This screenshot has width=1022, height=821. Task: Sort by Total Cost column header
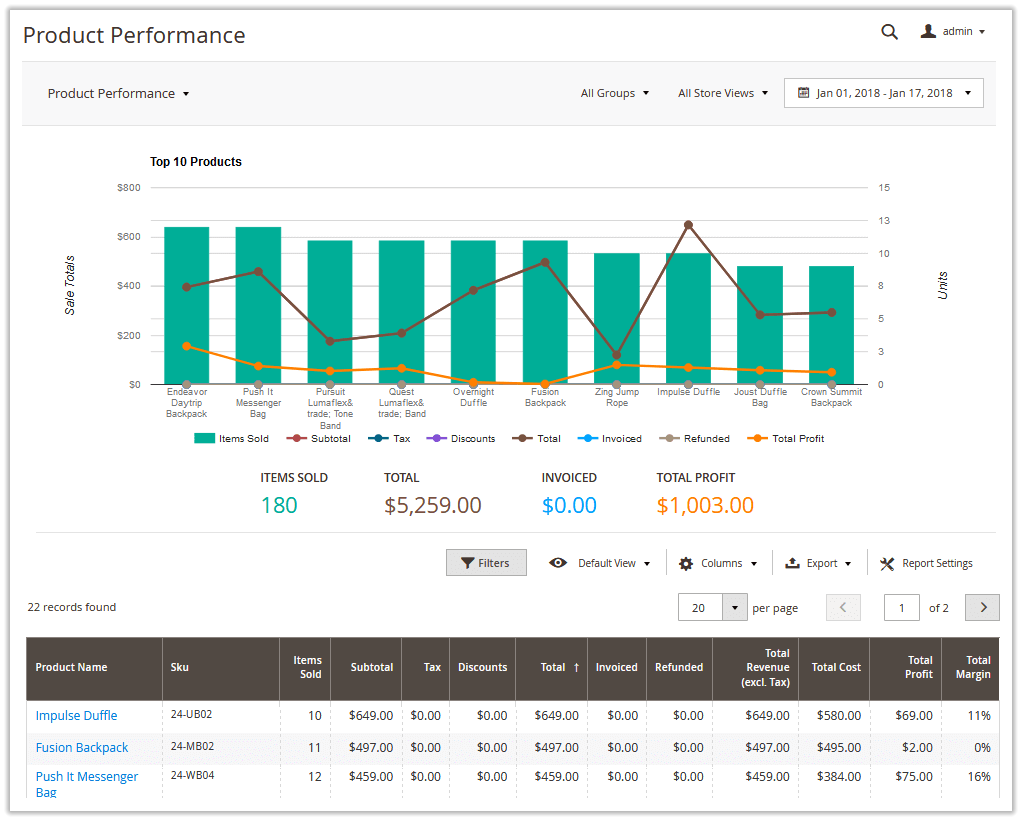tap(835, 668)
